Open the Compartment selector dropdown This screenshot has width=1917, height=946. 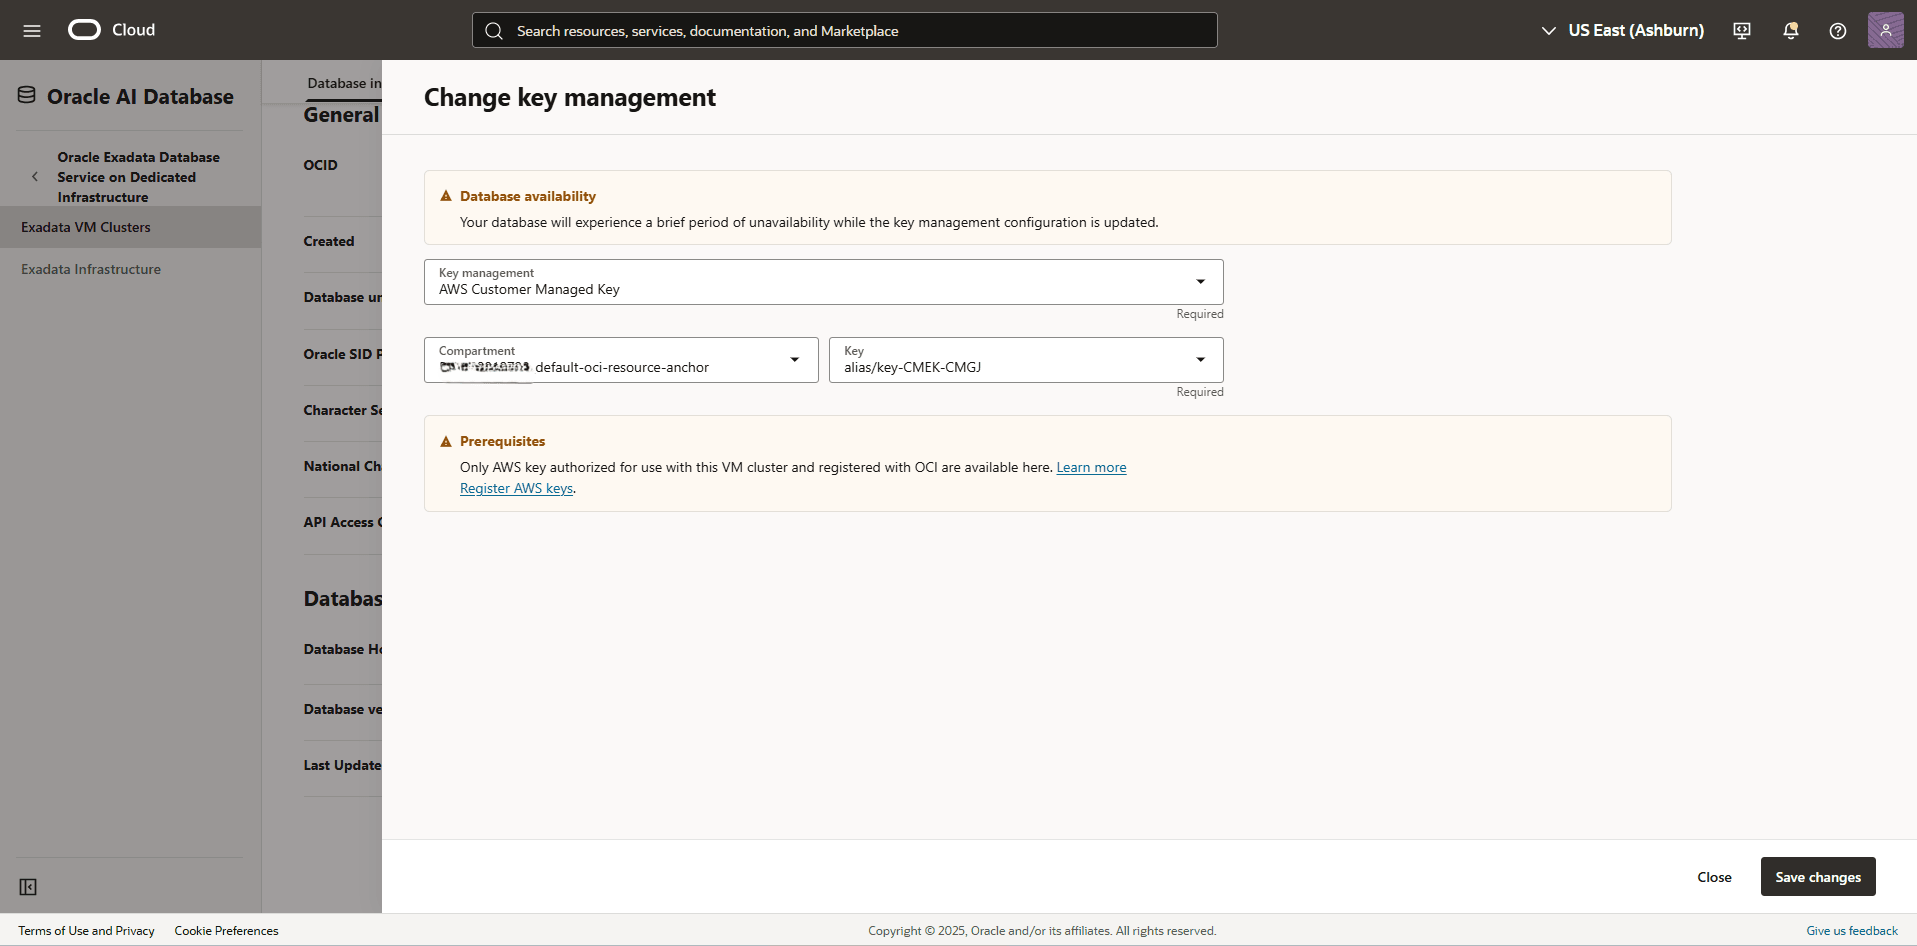tap(793, 359)
